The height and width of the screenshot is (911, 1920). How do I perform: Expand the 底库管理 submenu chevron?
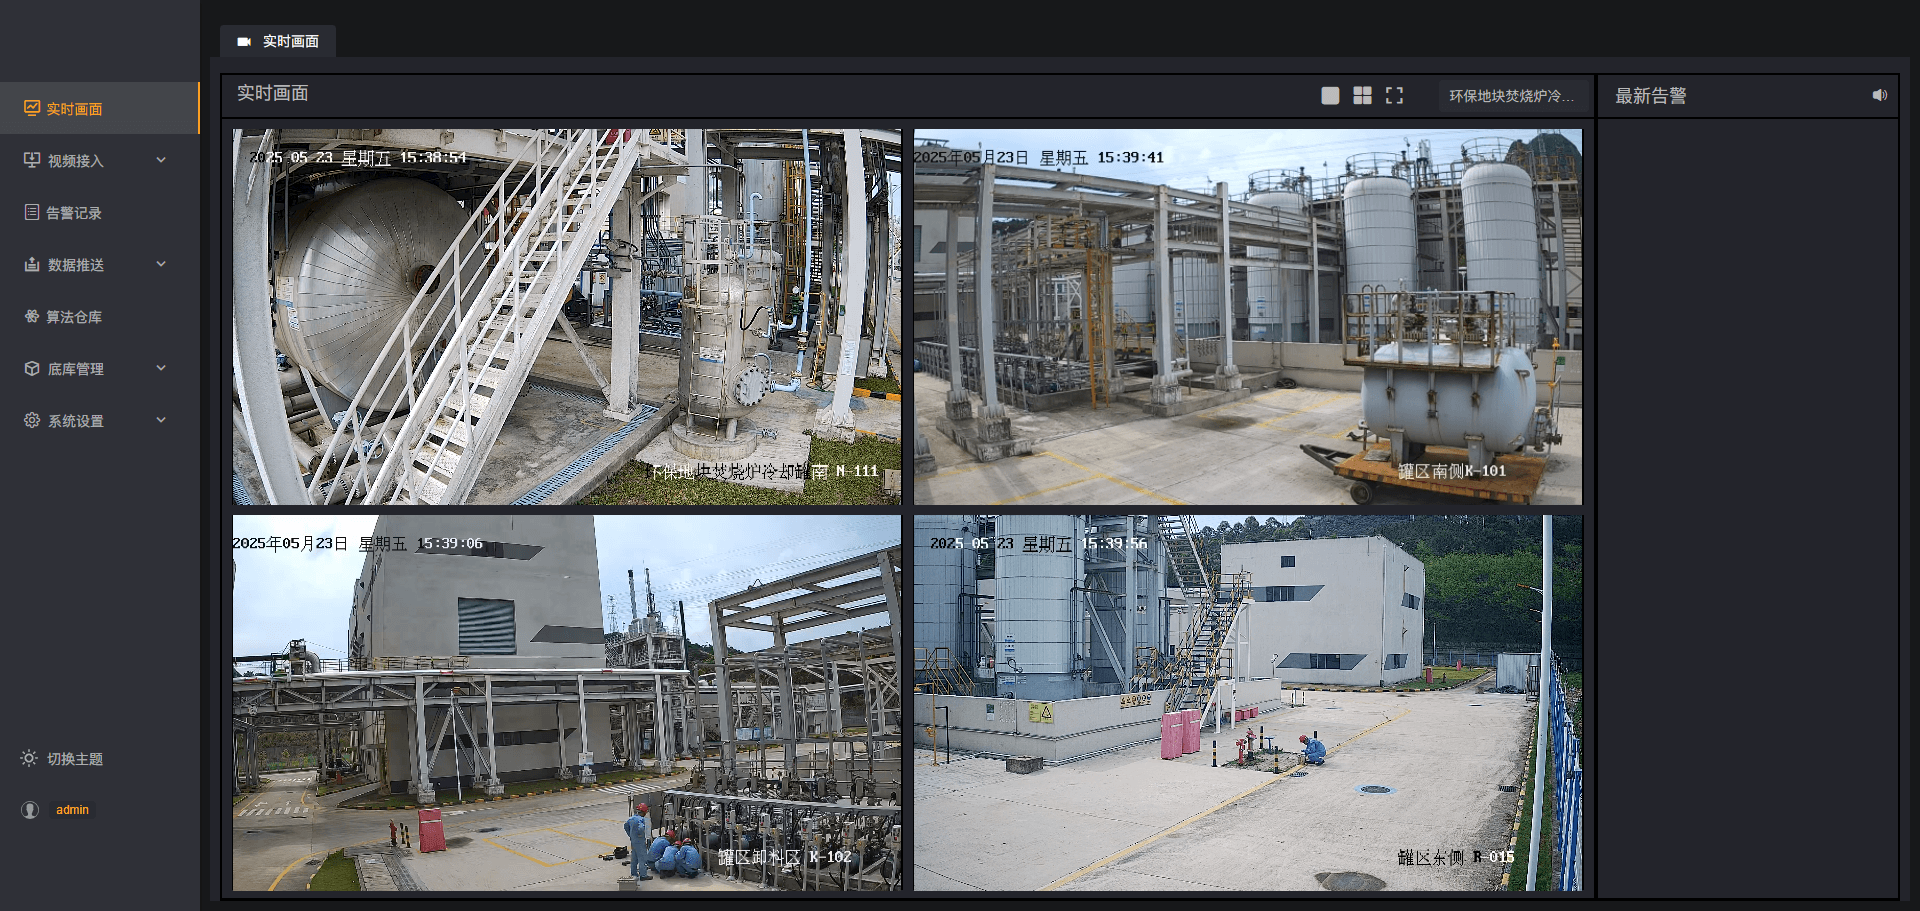coord(161,368)
